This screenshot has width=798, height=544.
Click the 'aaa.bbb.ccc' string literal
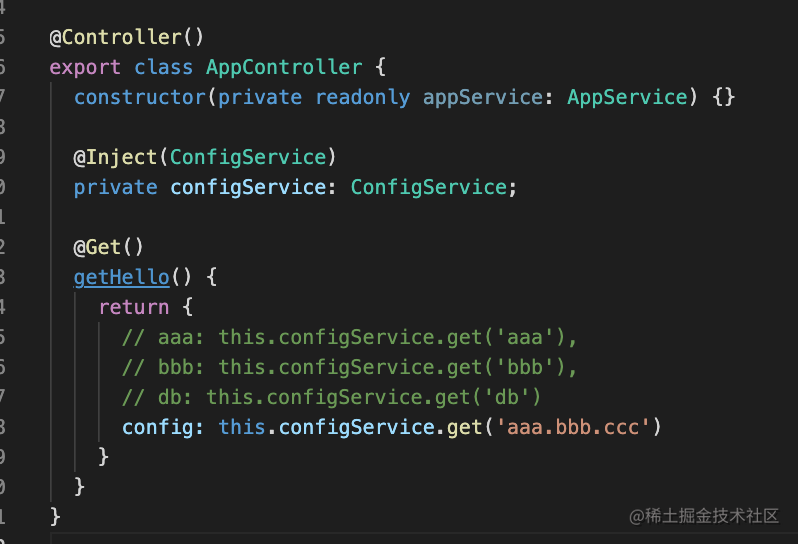[580, 427]
